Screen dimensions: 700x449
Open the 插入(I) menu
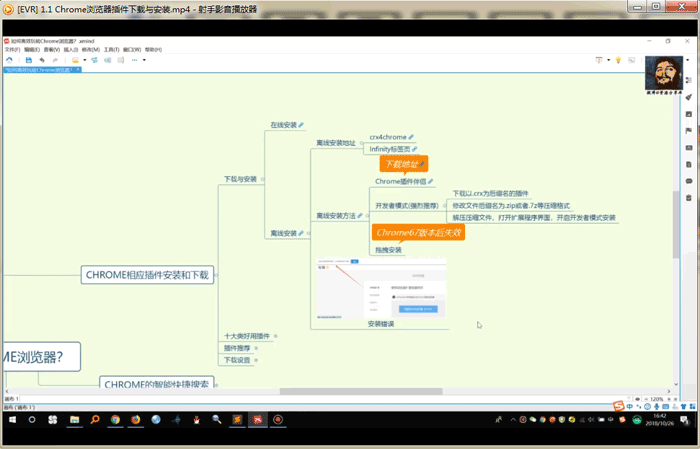(x=71, y=50)
